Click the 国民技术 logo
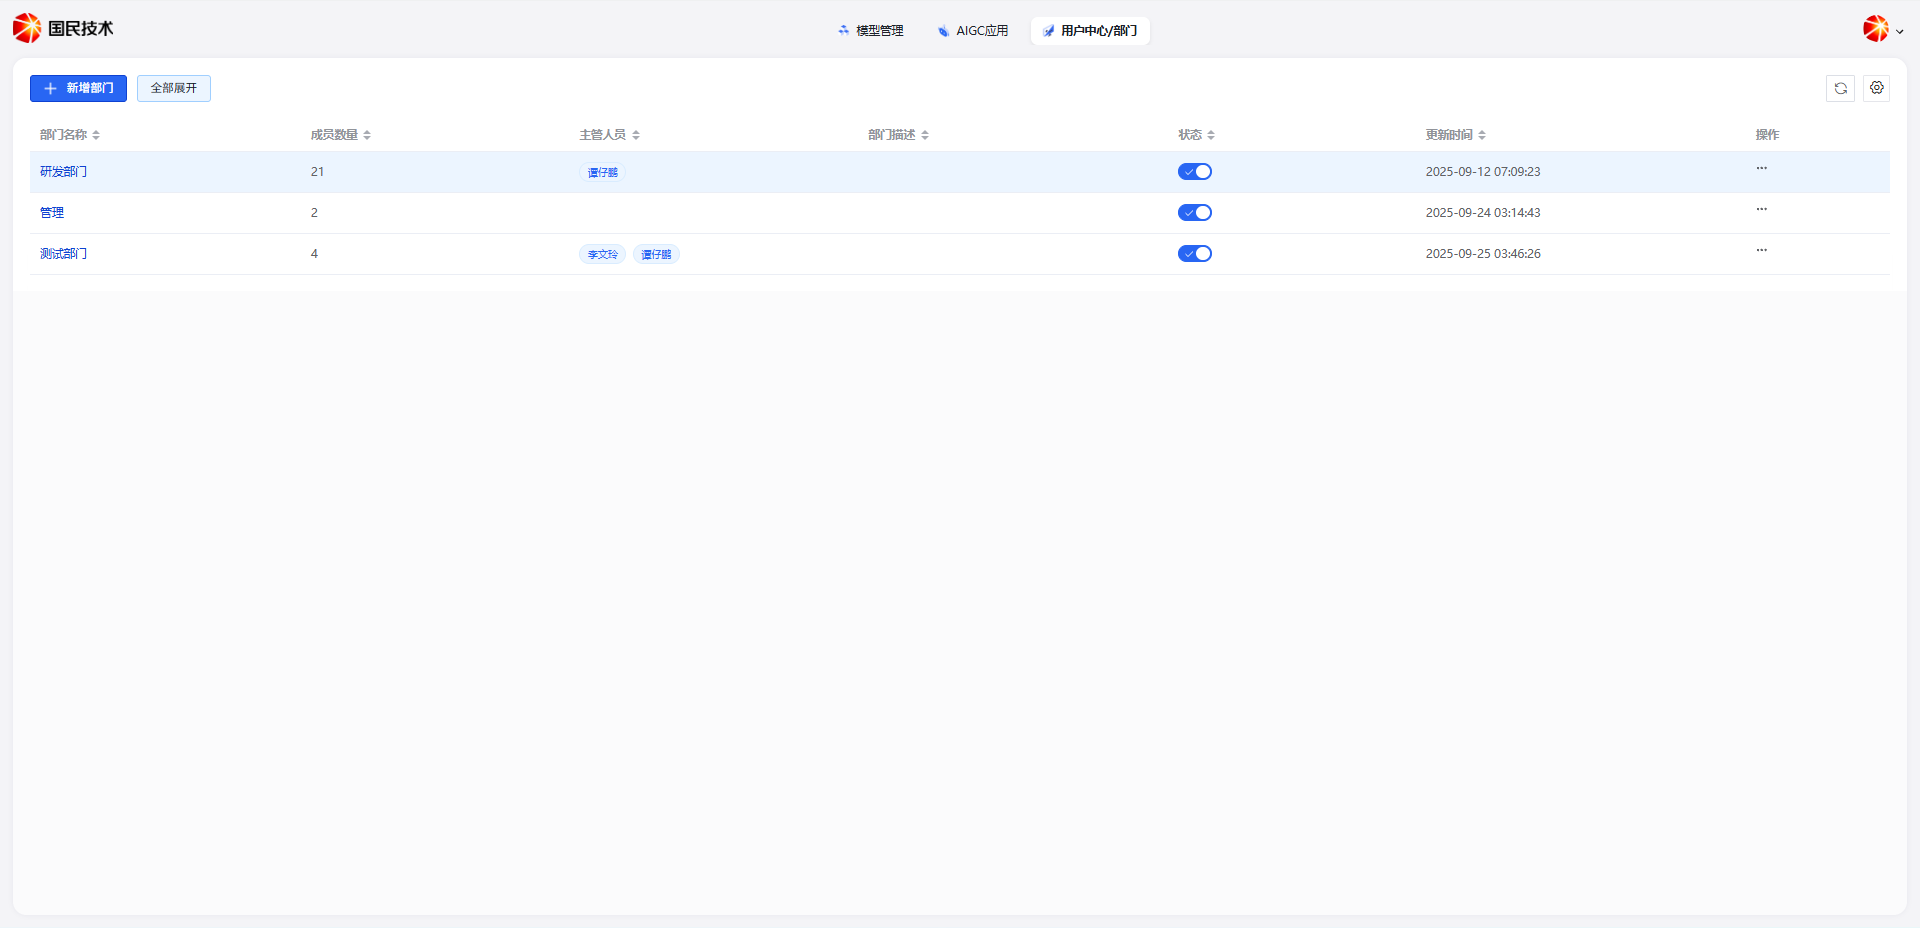This screenshot has width=1920, height=928. [x=63, y=28]
